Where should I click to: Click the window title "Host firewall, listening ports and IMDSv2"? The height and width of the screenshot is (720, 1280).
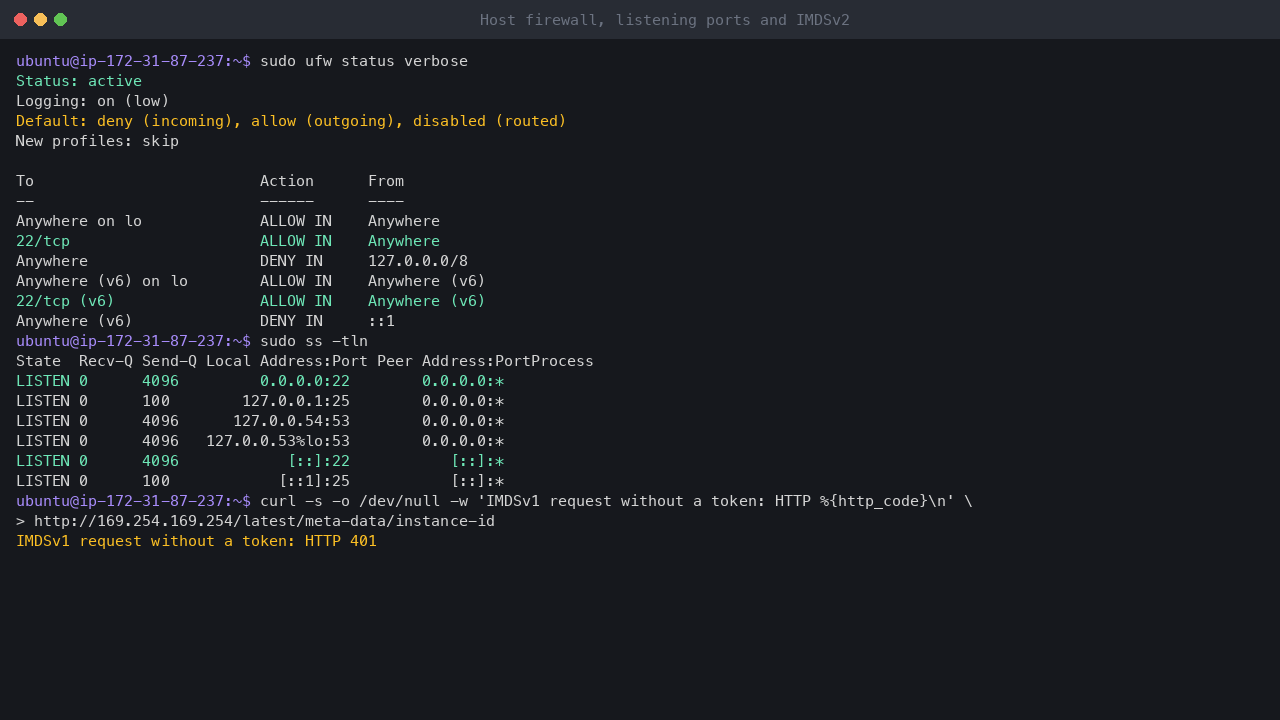pos(665,20)
